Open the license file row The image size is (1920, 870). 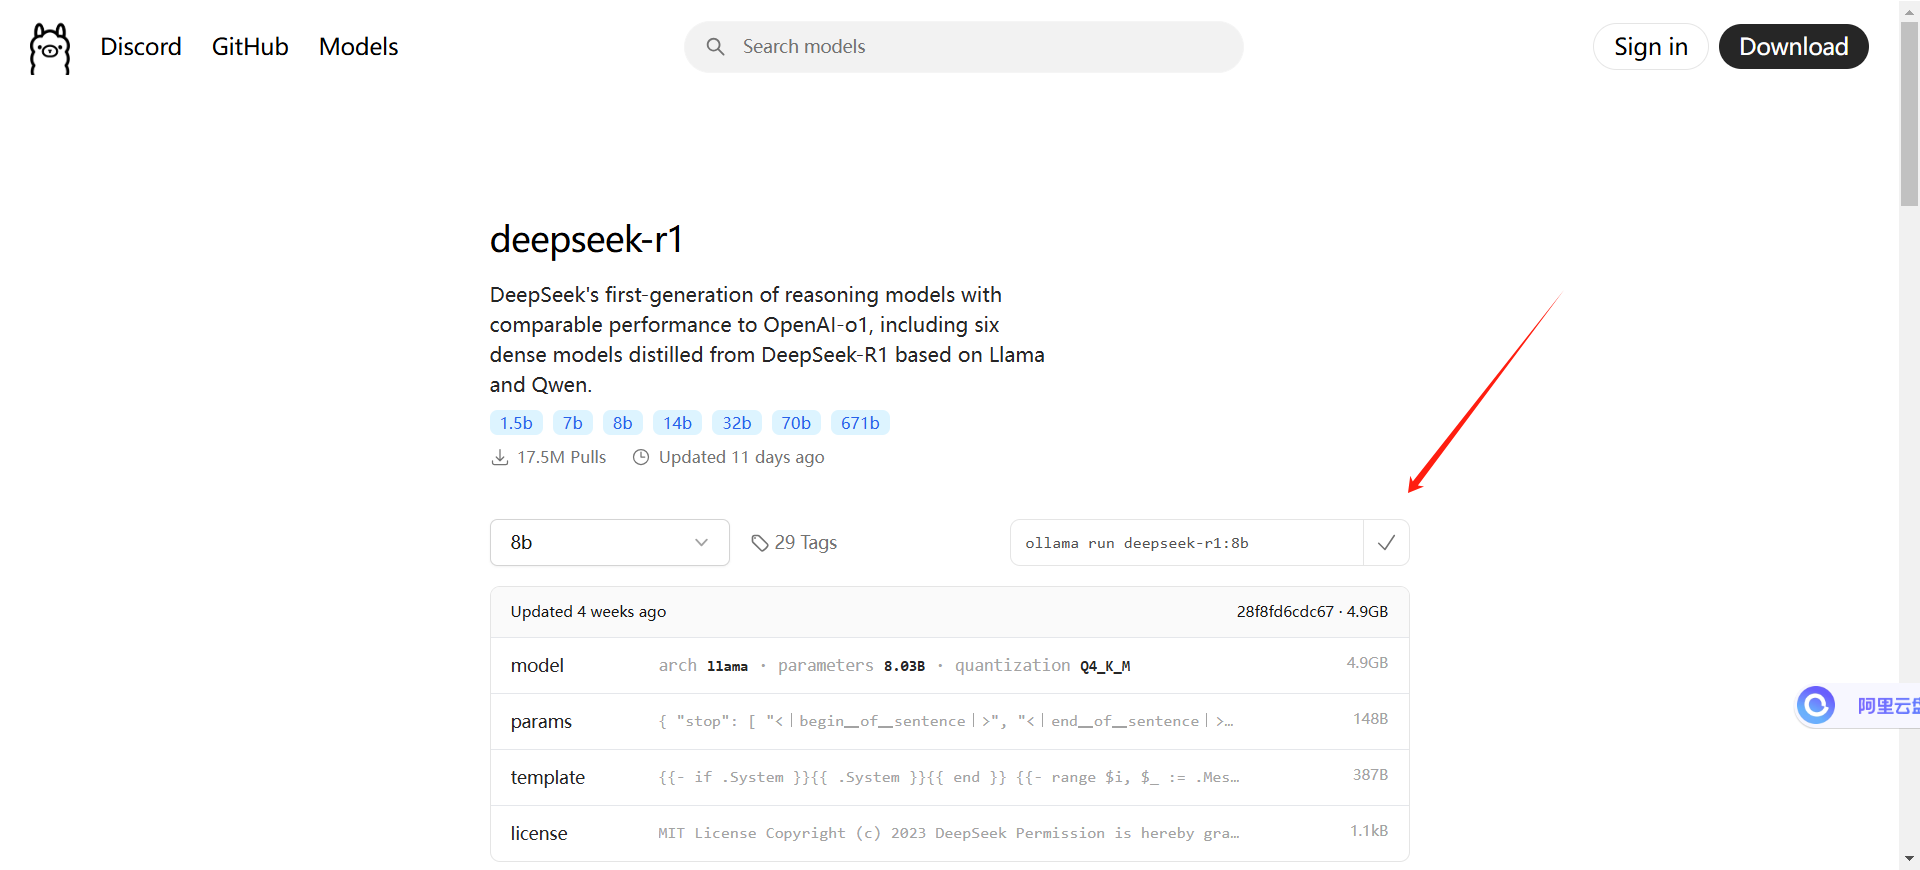pos(949,833)
